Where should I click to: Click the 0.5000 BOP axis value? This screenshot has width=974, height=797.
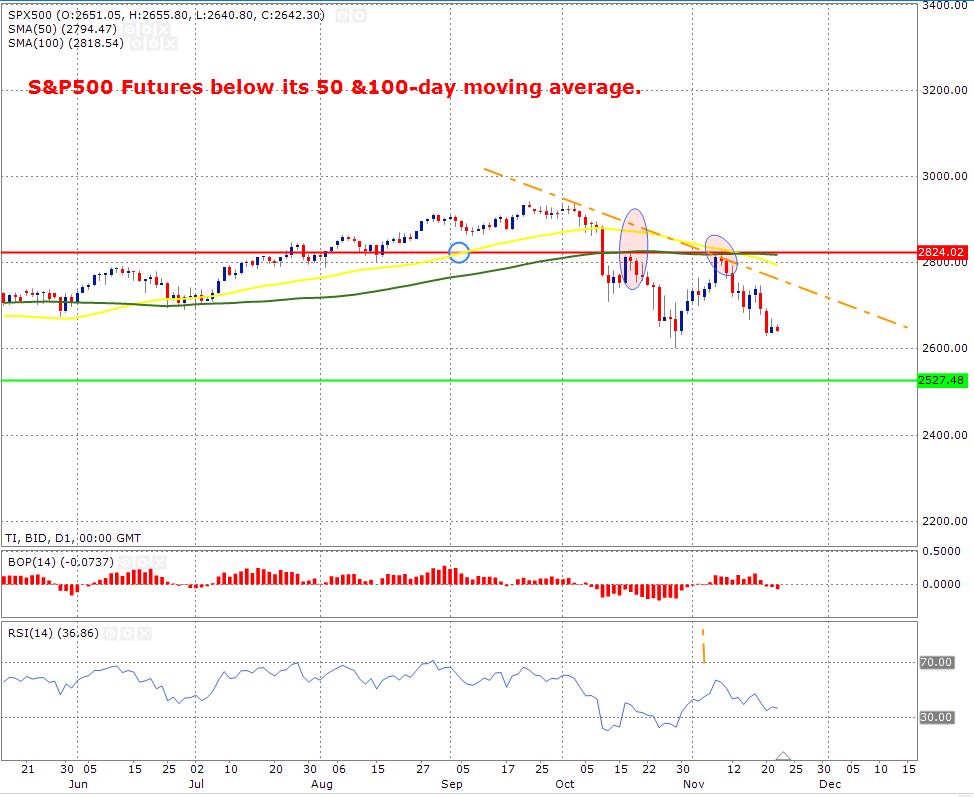[941, 551]
